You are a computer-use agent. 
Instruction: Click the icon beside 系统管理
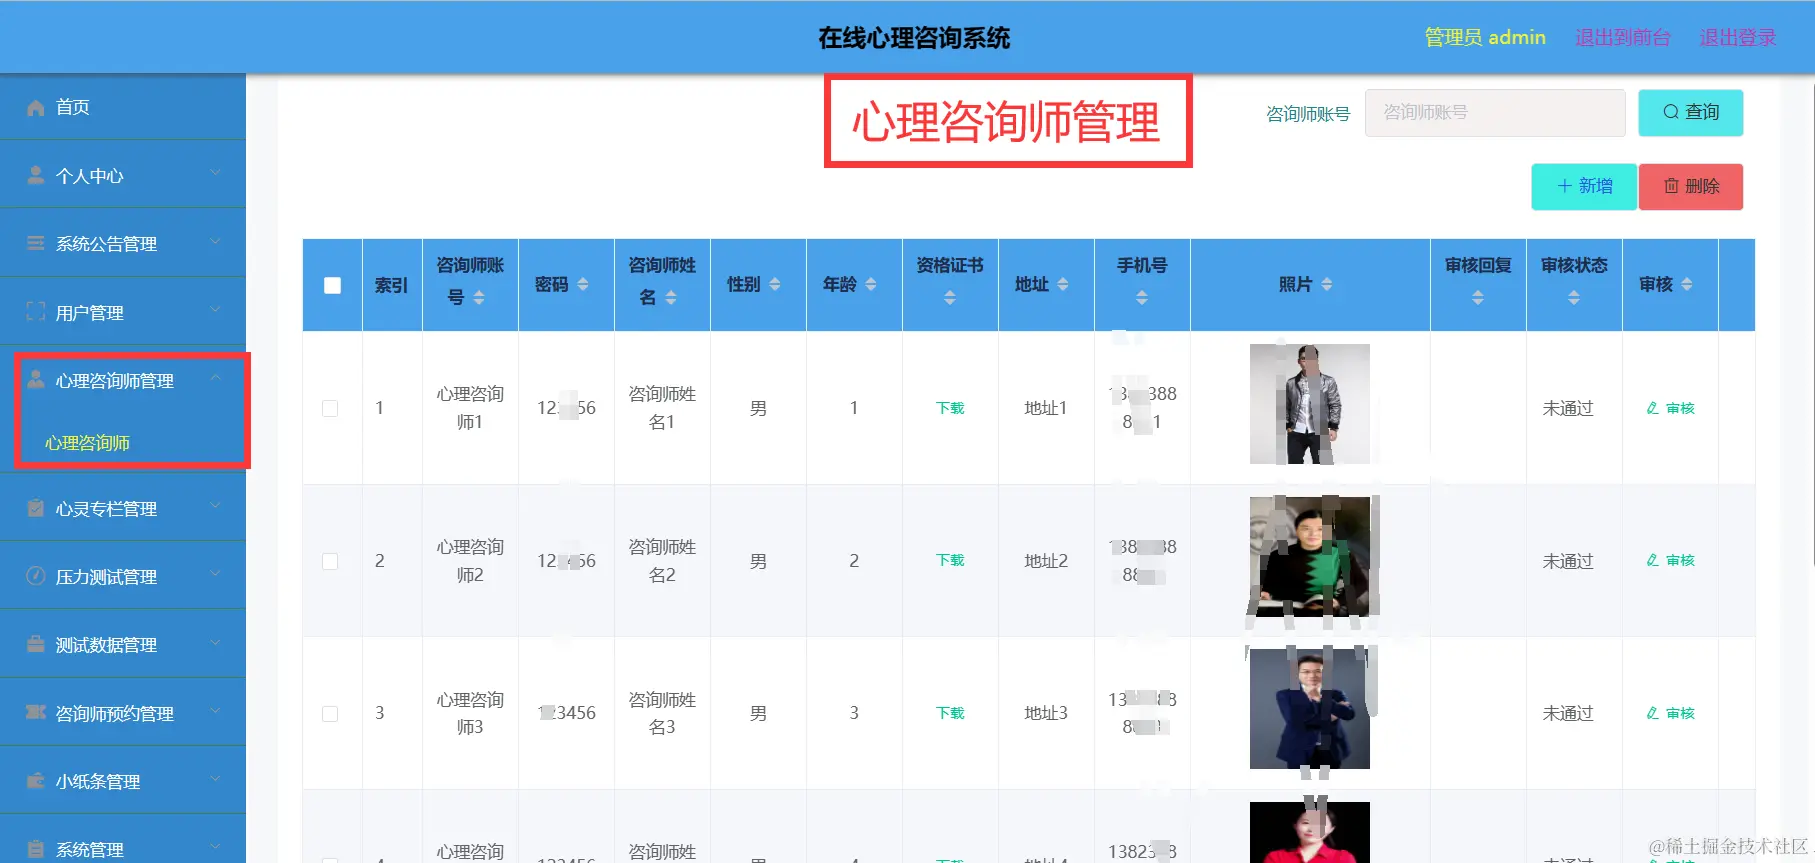point(36,849)
